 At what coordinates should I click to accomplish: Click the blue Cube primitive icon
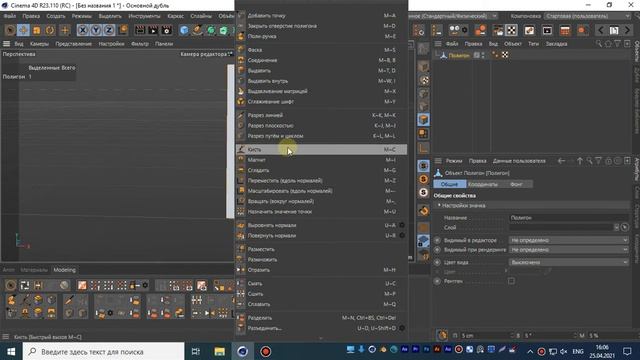pyautogui.click(x=184, y=30)
